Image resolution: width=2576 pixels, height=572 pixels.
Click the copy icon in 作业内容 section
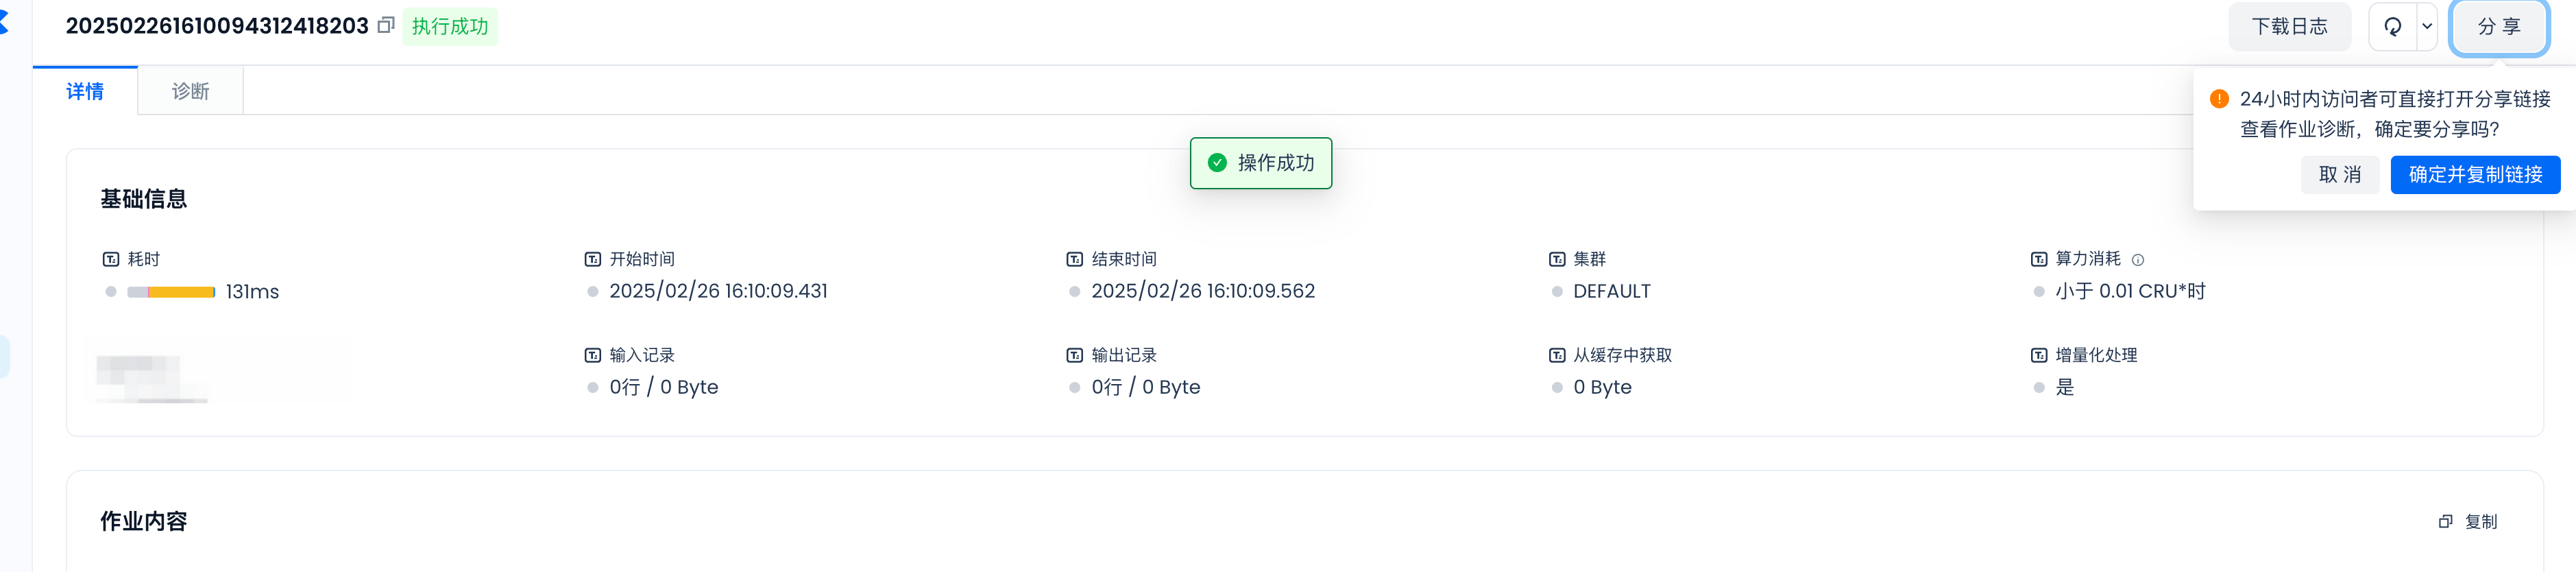2445,522
